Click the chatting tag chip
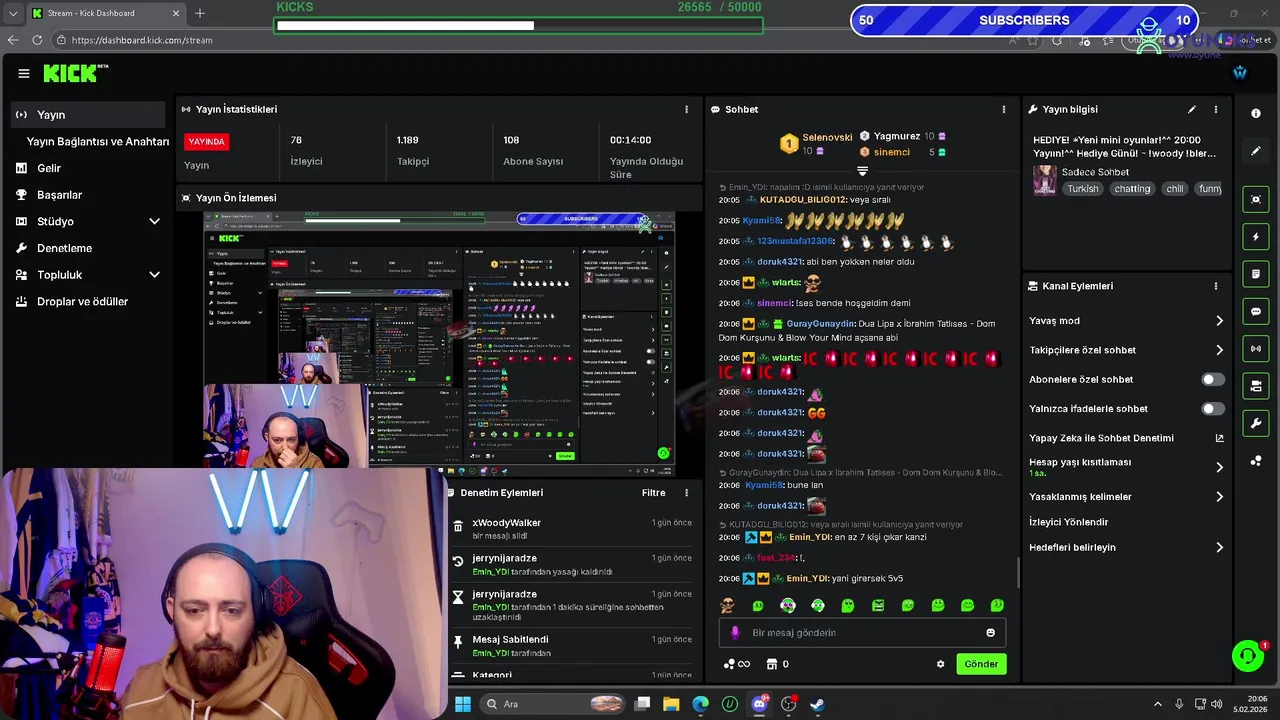The width and height of the screenshot is (1280, 720). point(1132,188)
